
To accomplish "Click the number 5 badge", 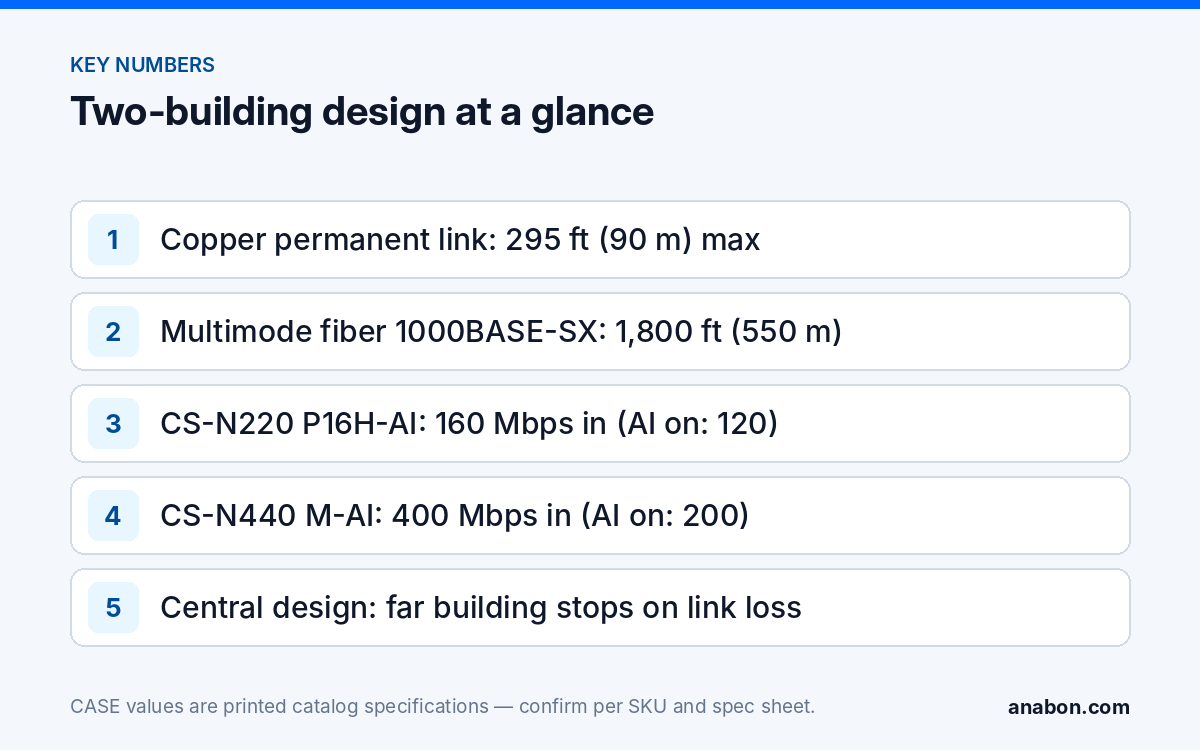I will click(x=113, y=608).
